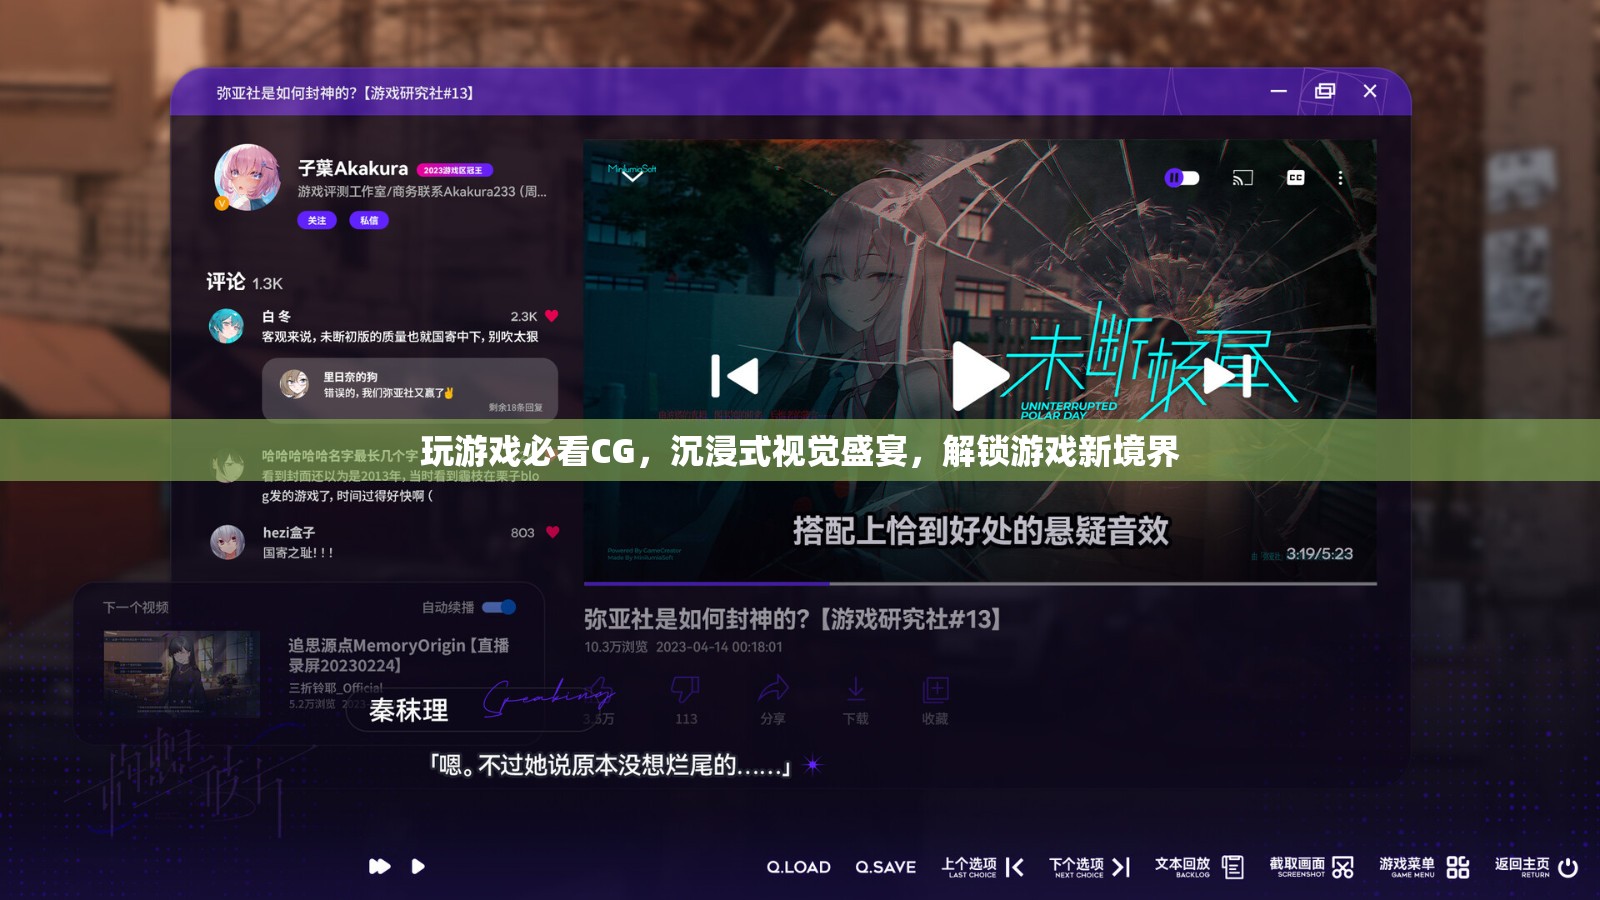Like hezi盒子's comment with the 803 heart
Image resolution: width=1600 pixels, height=900 pixels.
pos(553,533)
